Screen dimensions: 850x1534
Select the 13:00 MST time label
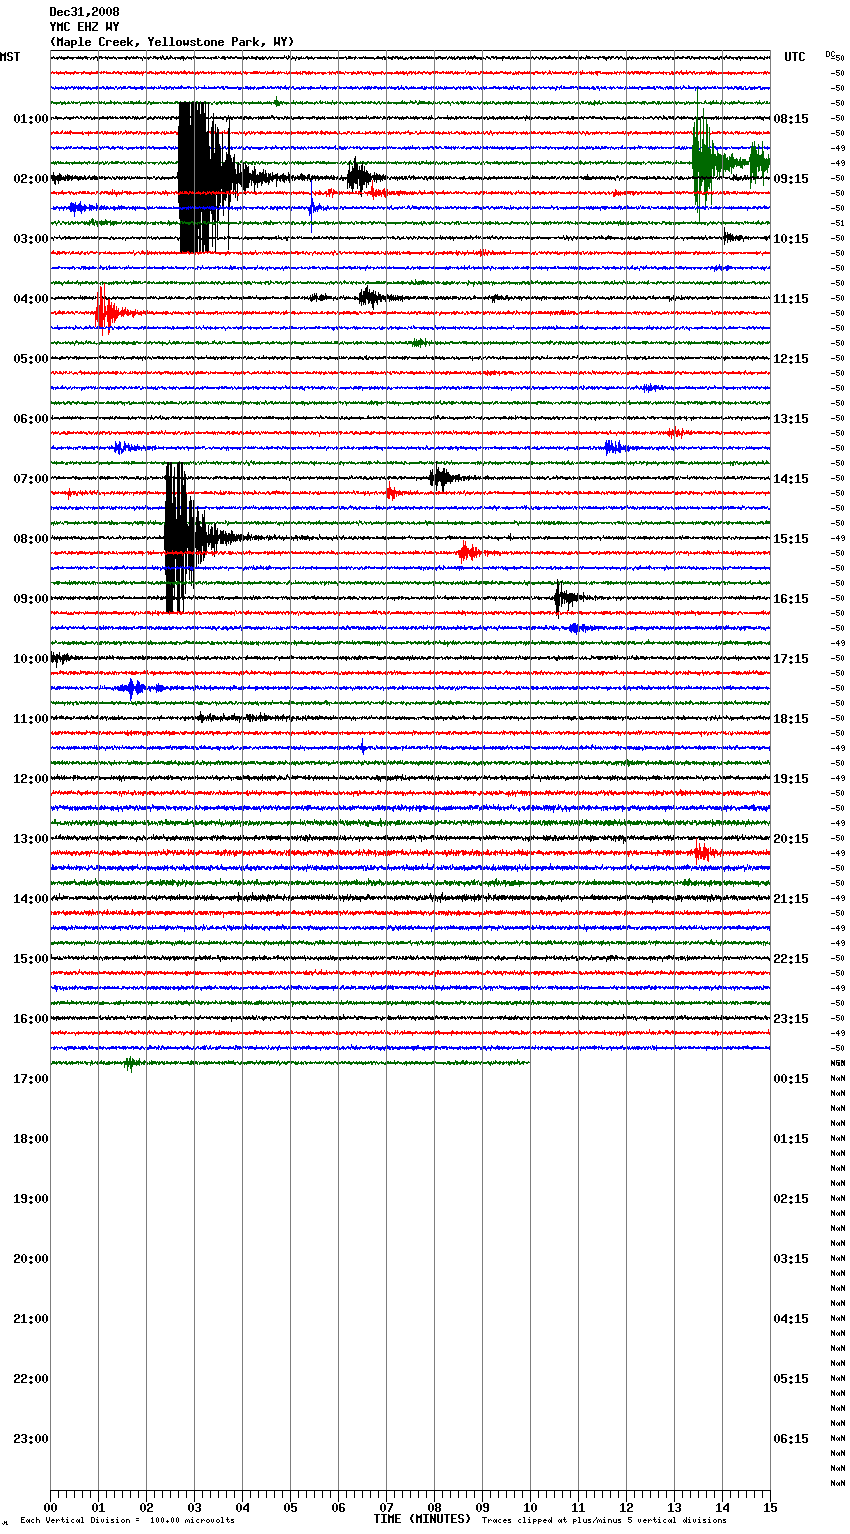[x=30, y=839]
